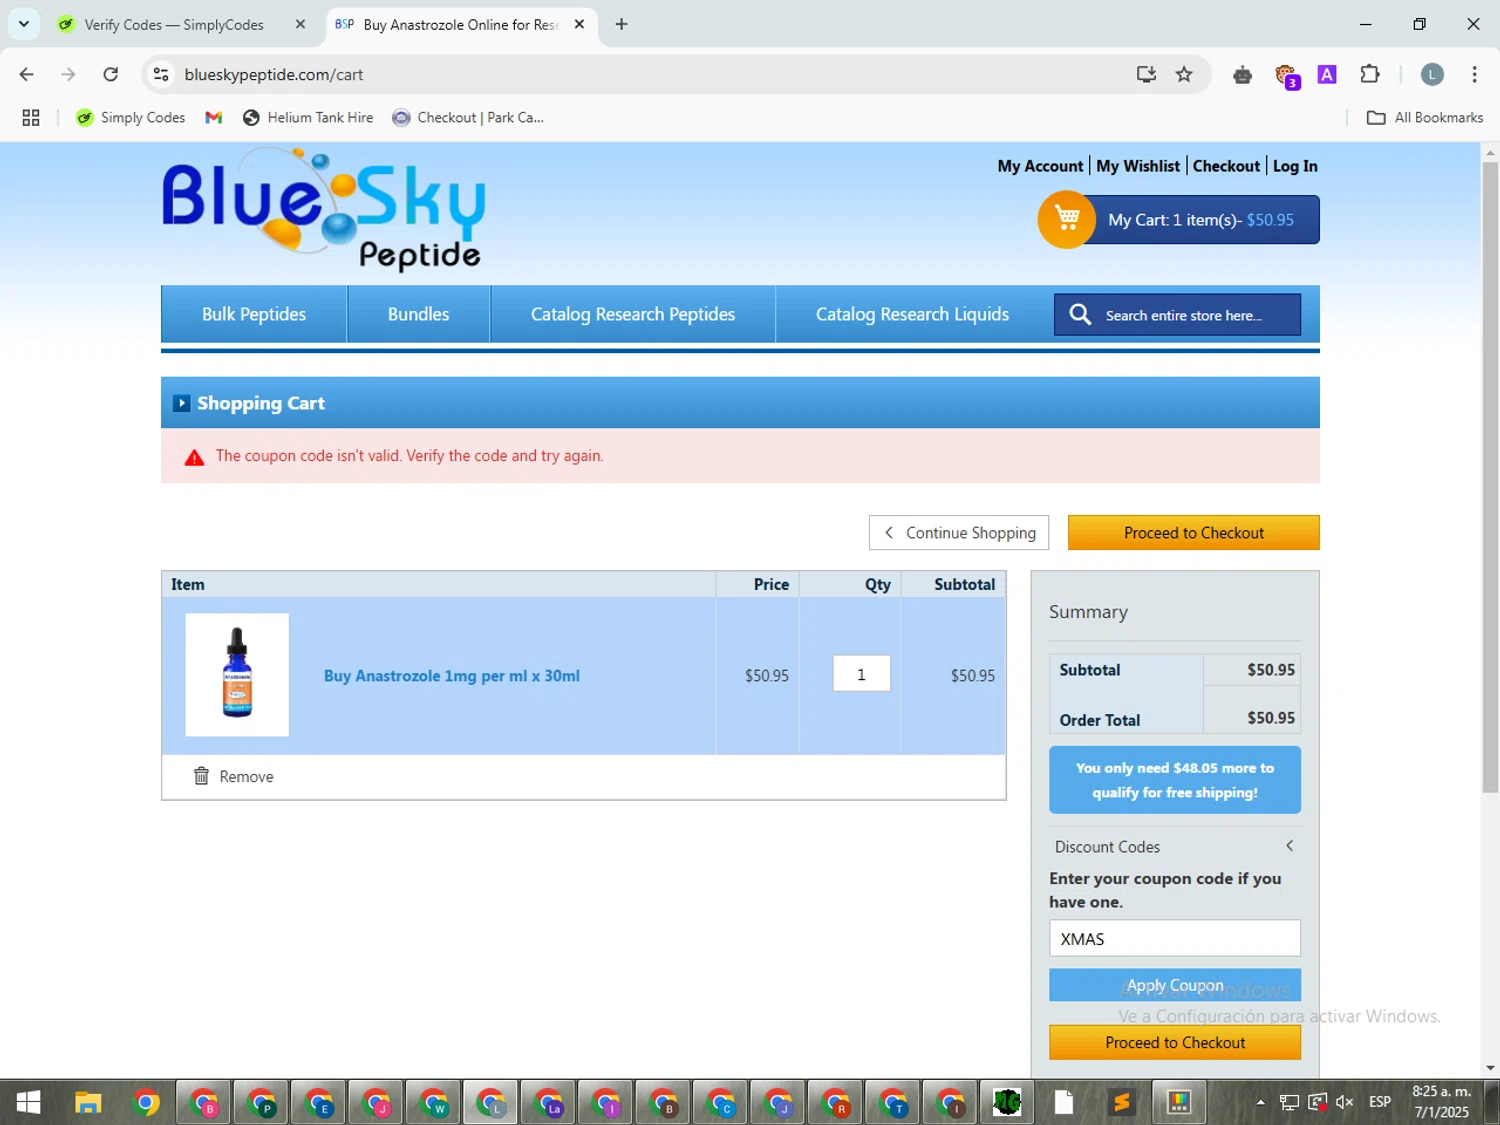This screenshot has height=1125, width=1500.
Task: Open Simply Codes bookmark
Action: pos(131,118)
